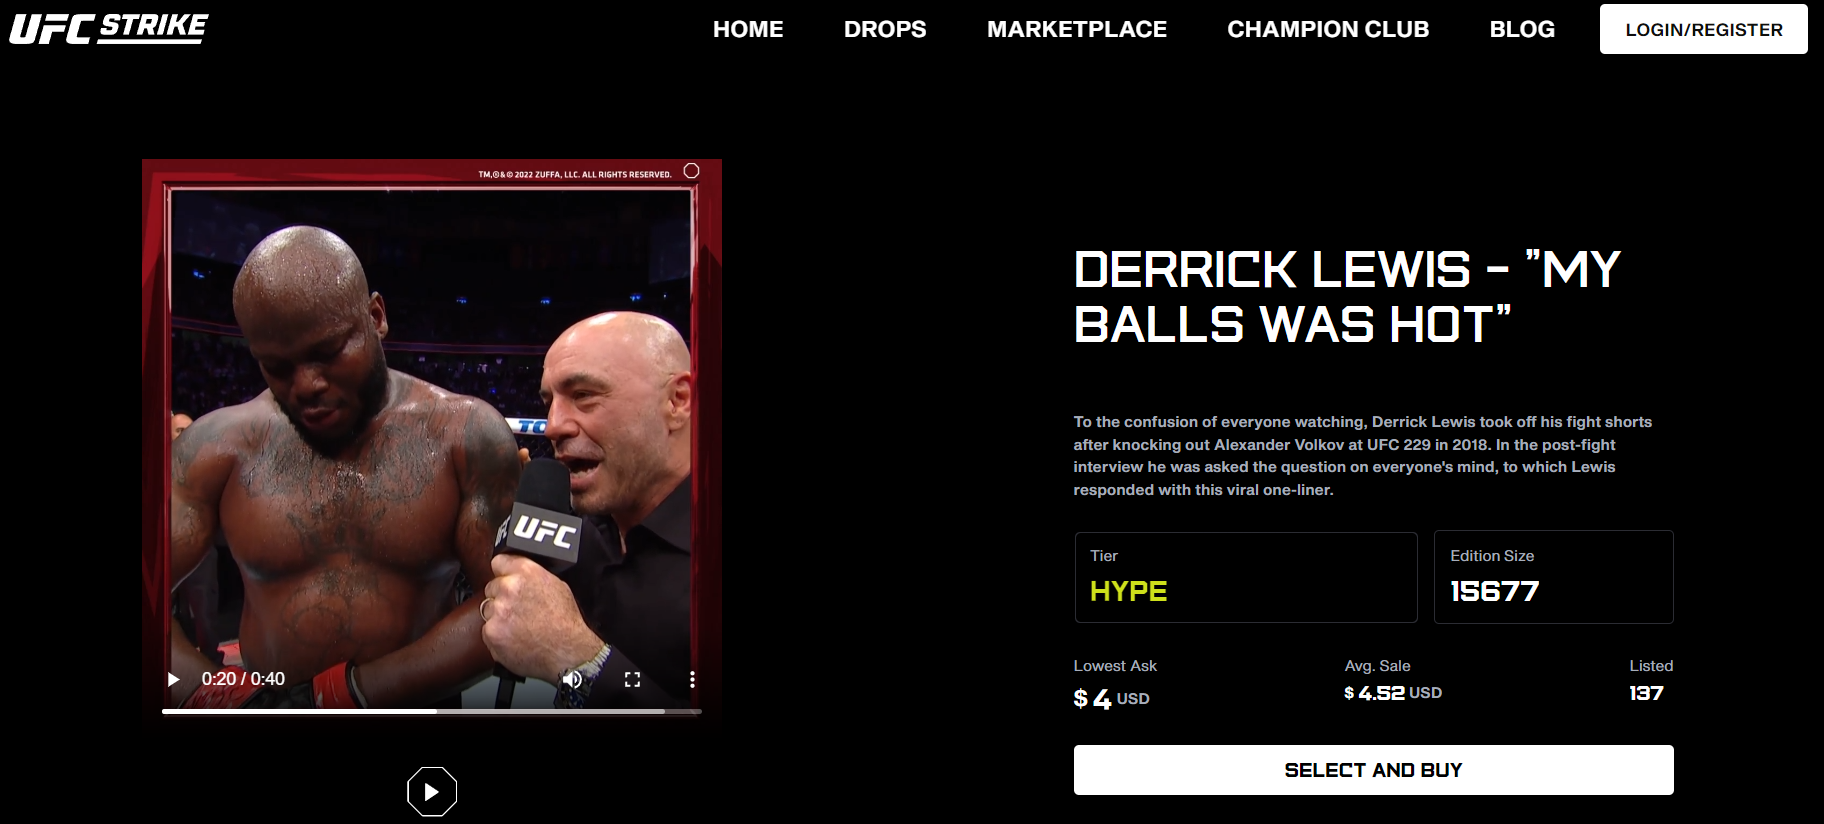The width and height of the screenshot is (1824, 824).
Task: Click the SELECT AND BUY button
Action: pos(1373,770)
